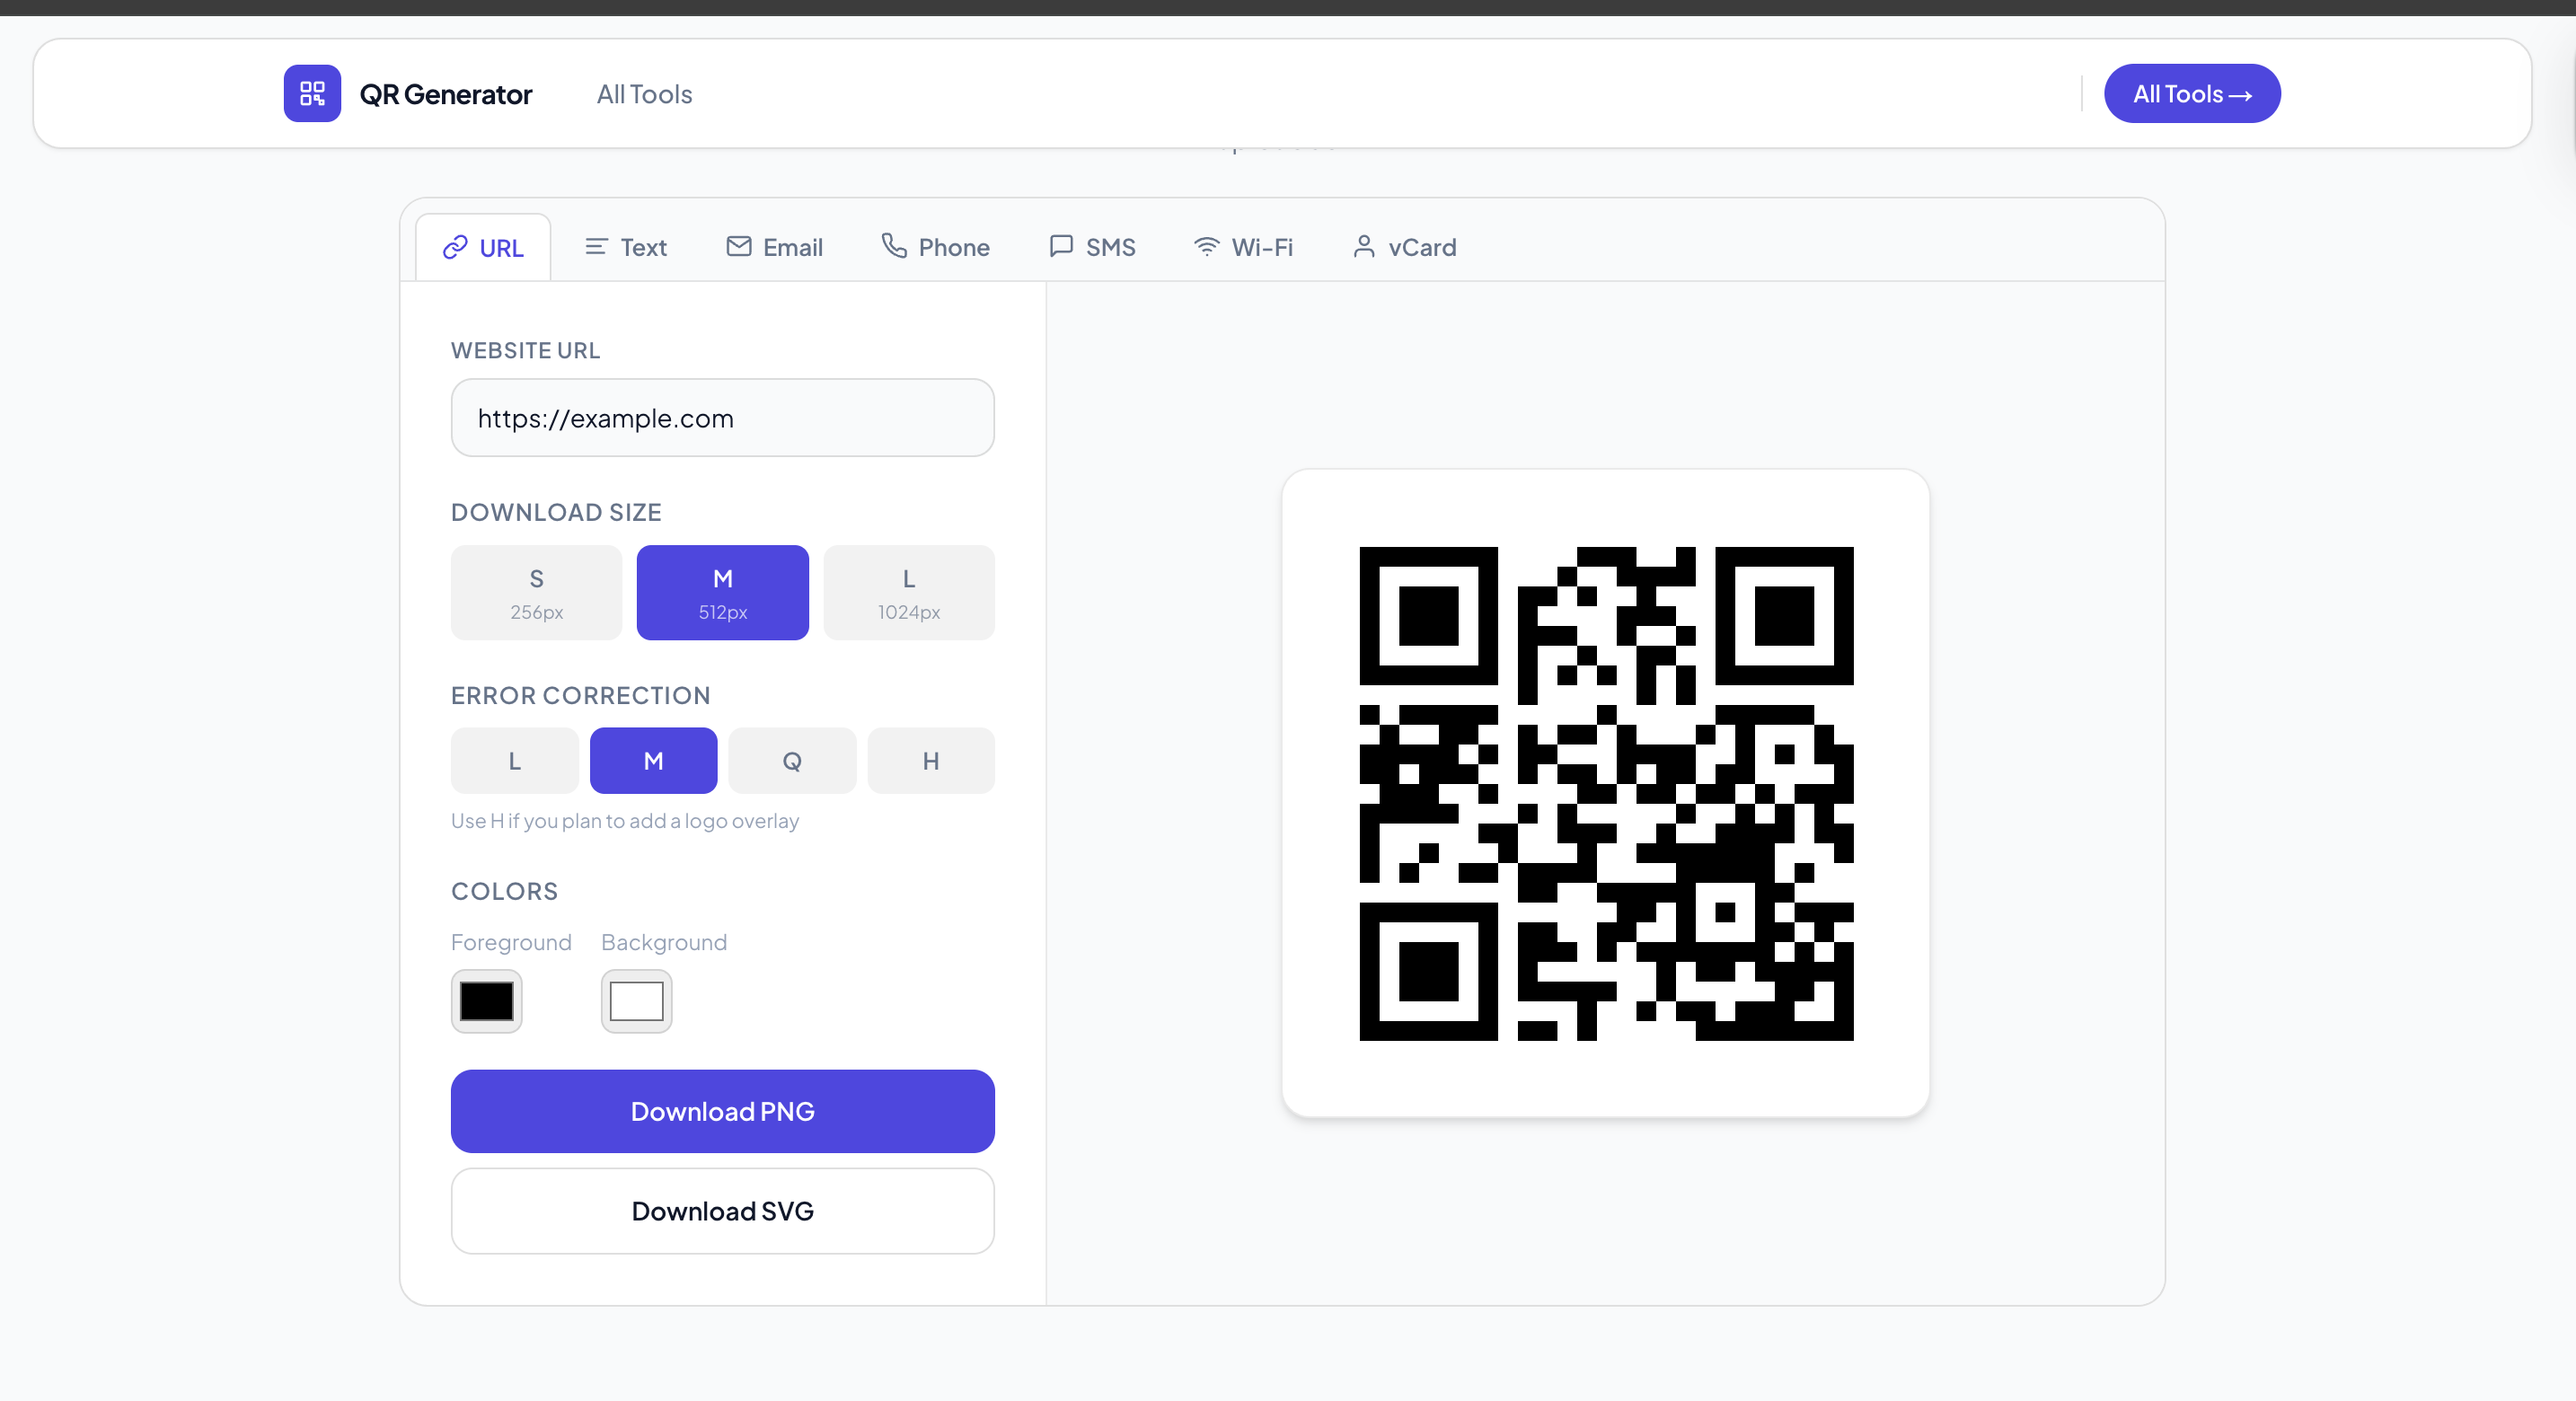
Task: Select the Wi-Fi signal icon
Action: [1205, 247]
